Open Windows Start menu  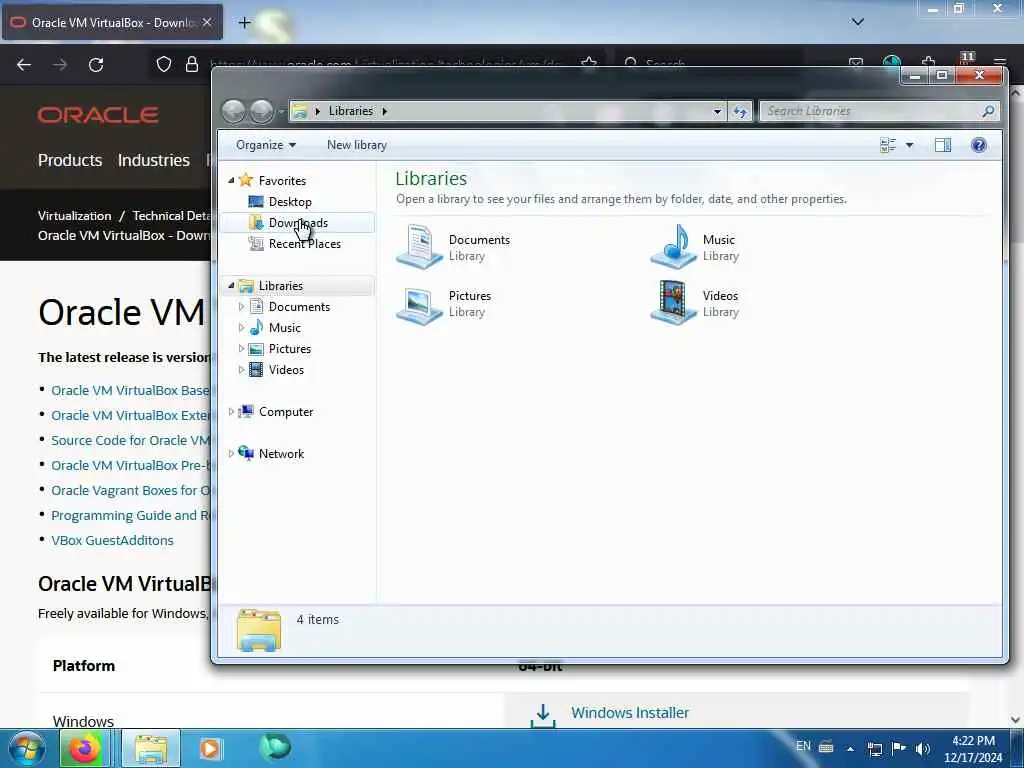(x=26, y=749)
